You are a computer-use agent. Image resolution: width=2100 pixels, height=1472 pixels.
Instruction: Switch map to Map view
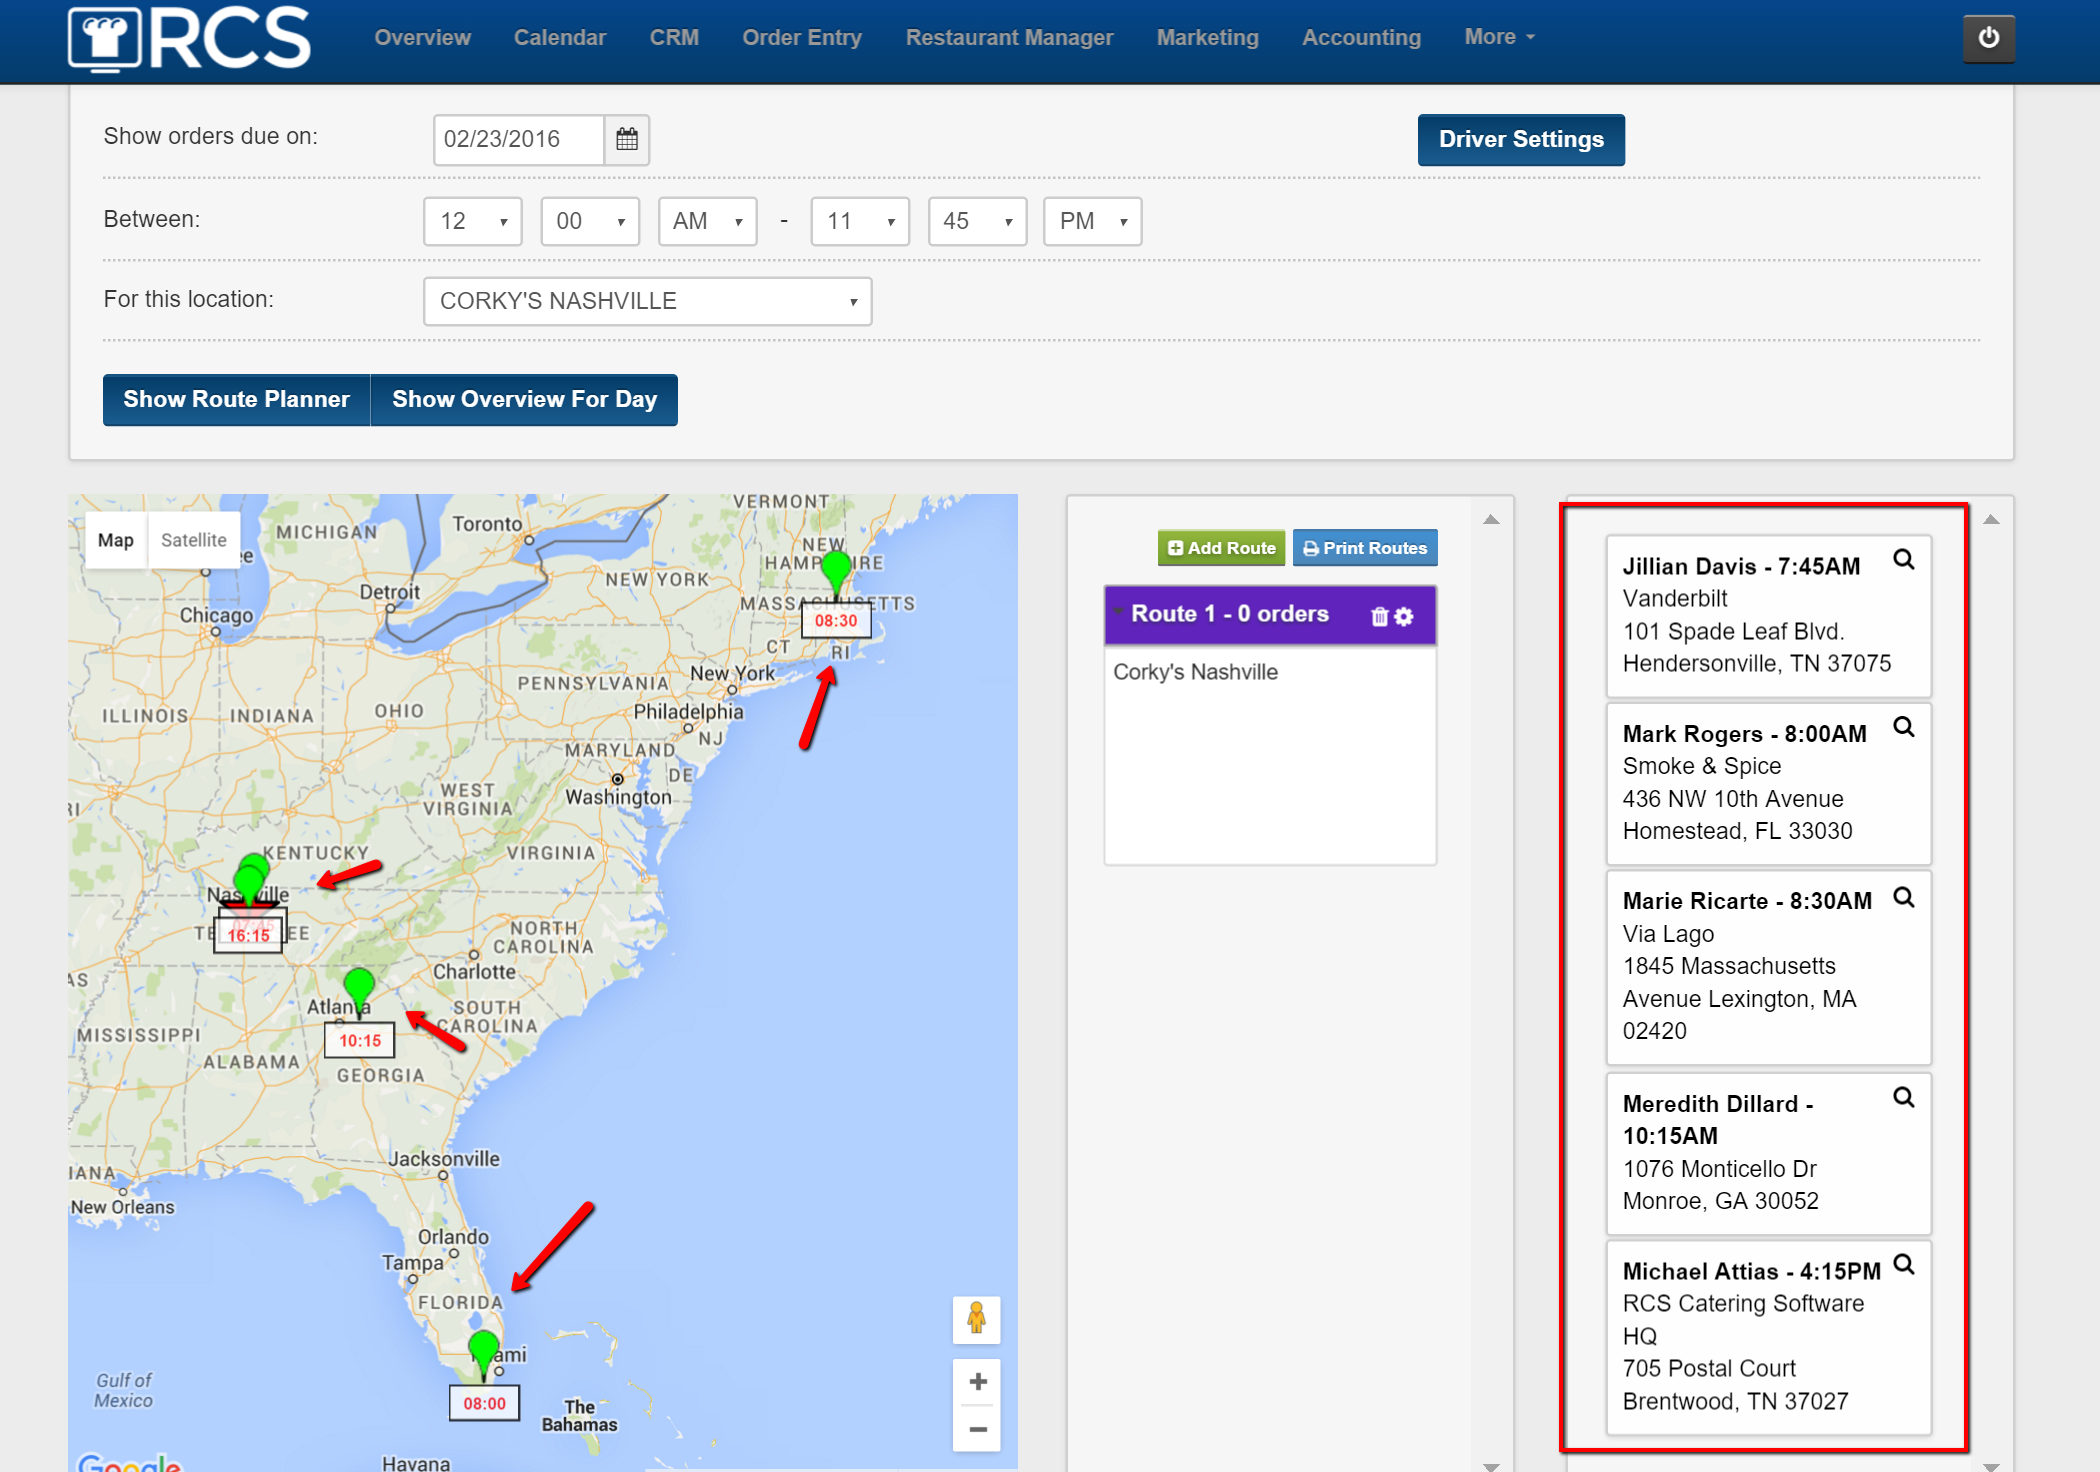pyautogui.click(x=116, y=540)
